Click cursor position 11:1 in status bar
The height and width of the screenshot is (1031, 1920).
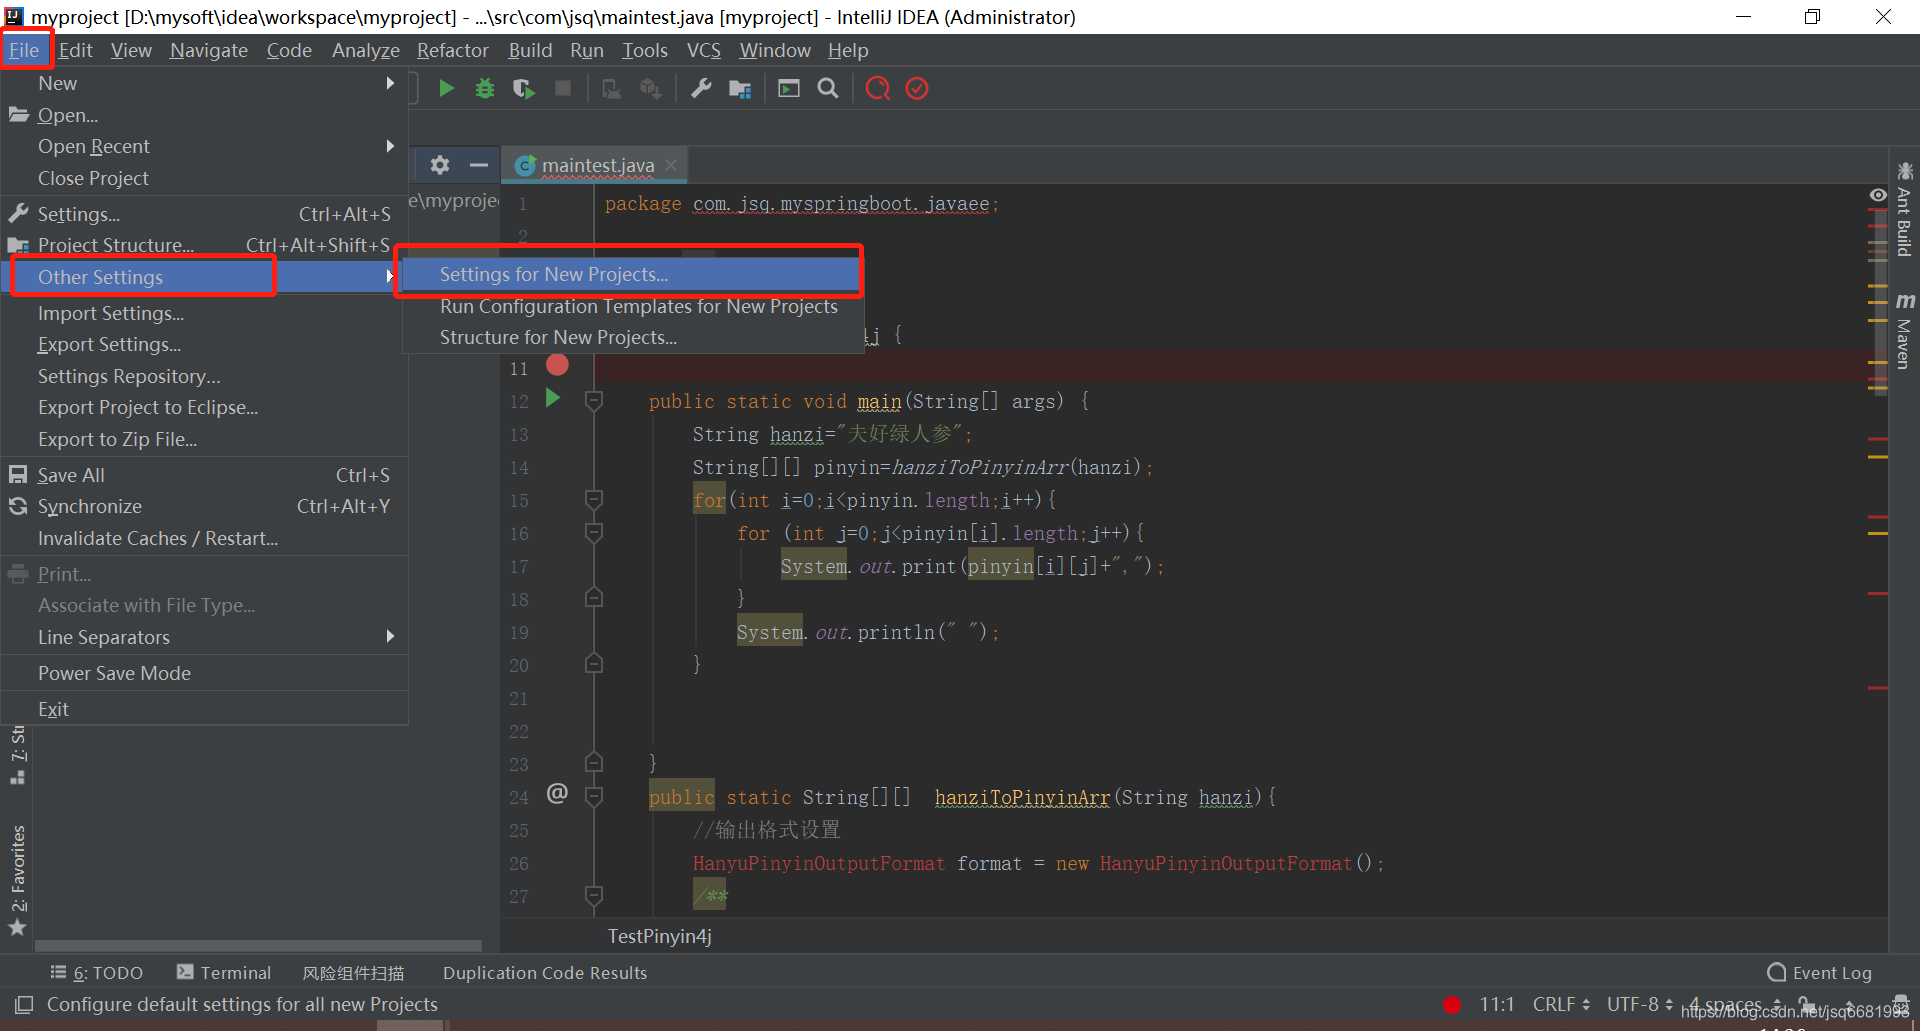pyautogui.click(x=1497, y=1004)
